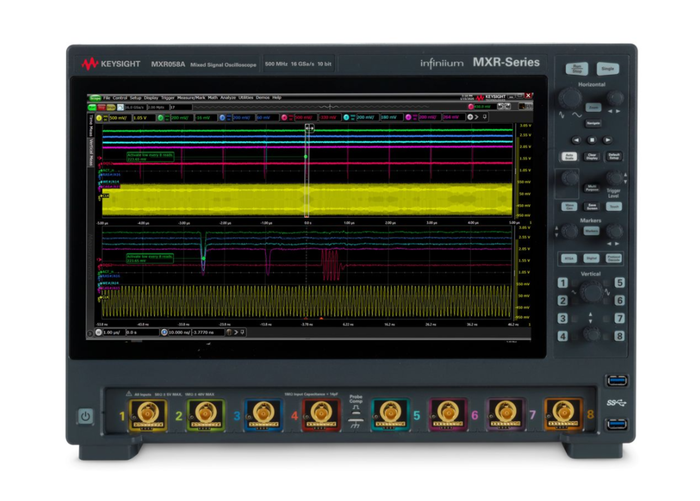
Task: Toggle hardware channel 2 key
Action: click(562, 301)
